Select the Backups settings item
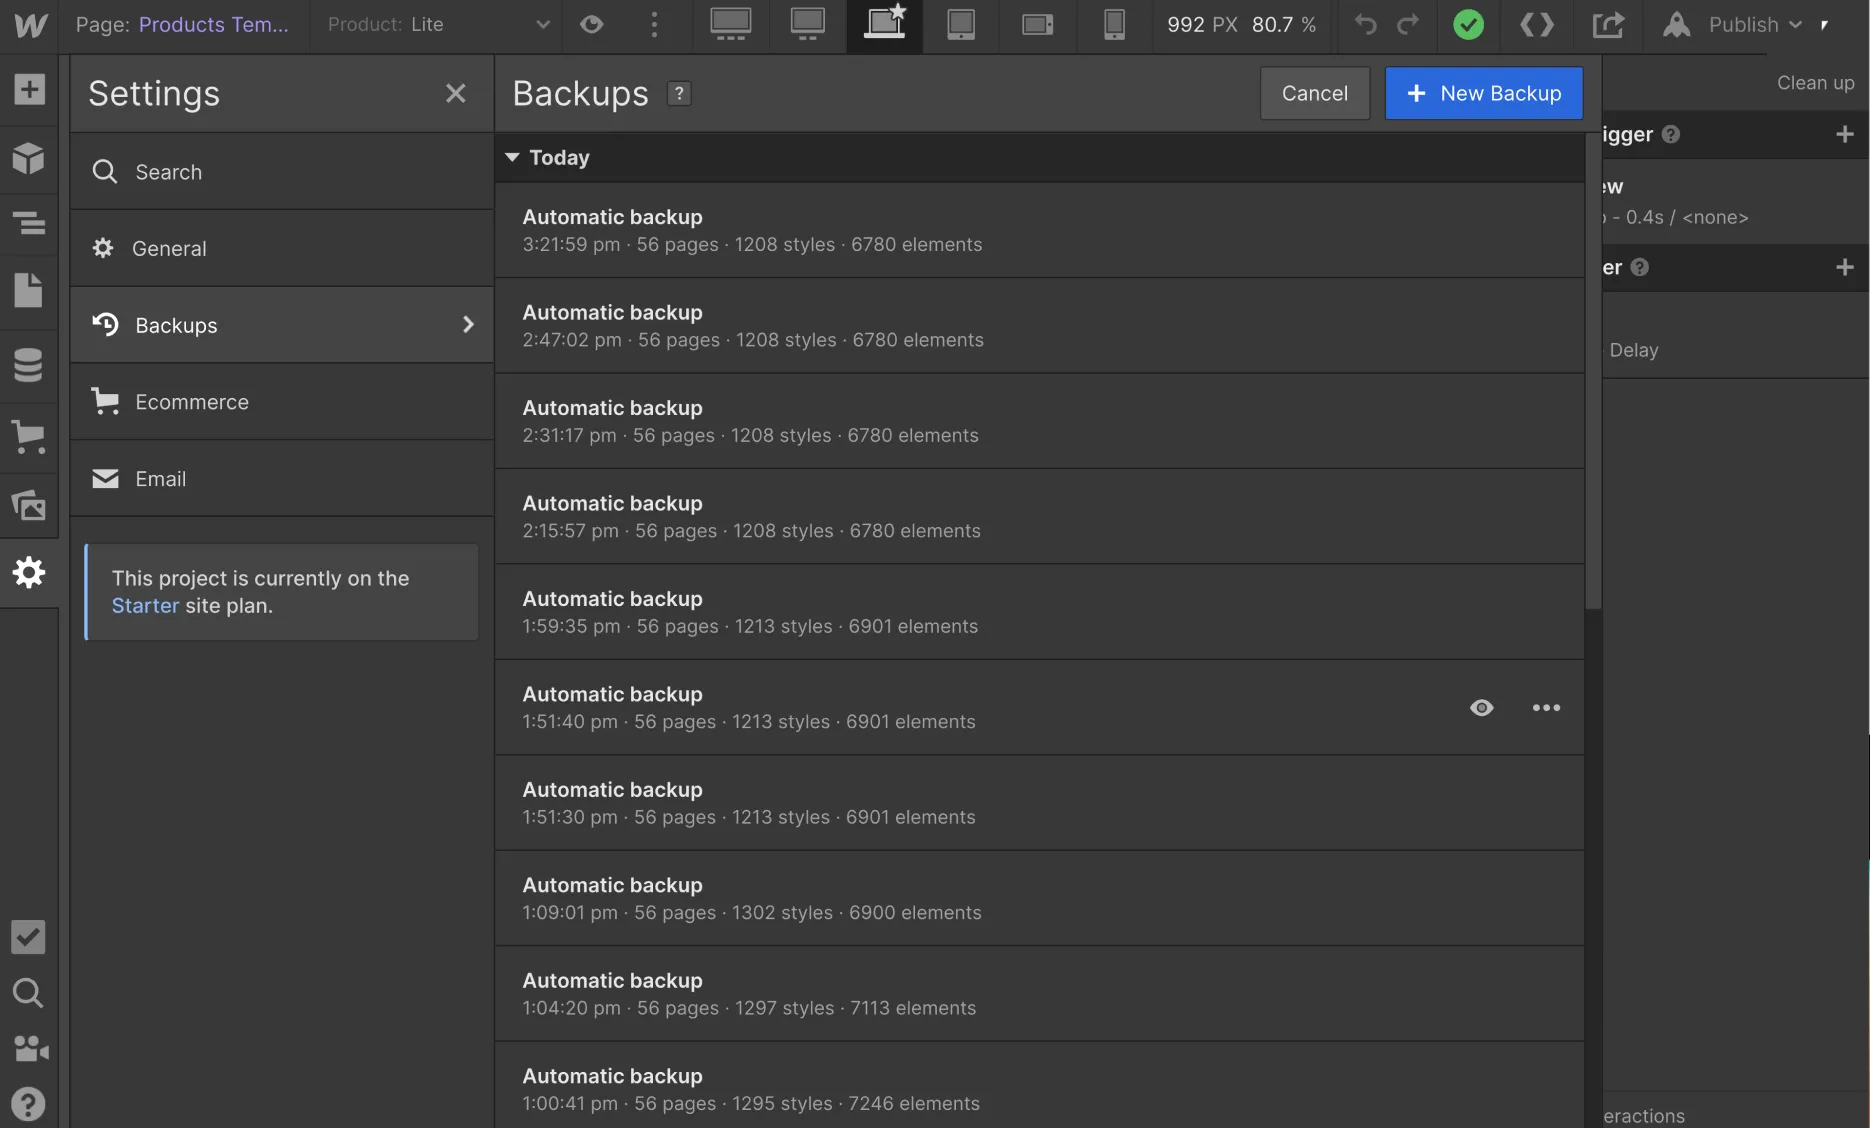Image resolution: width=1870 pixels, height=1128 pixels. 282,325
